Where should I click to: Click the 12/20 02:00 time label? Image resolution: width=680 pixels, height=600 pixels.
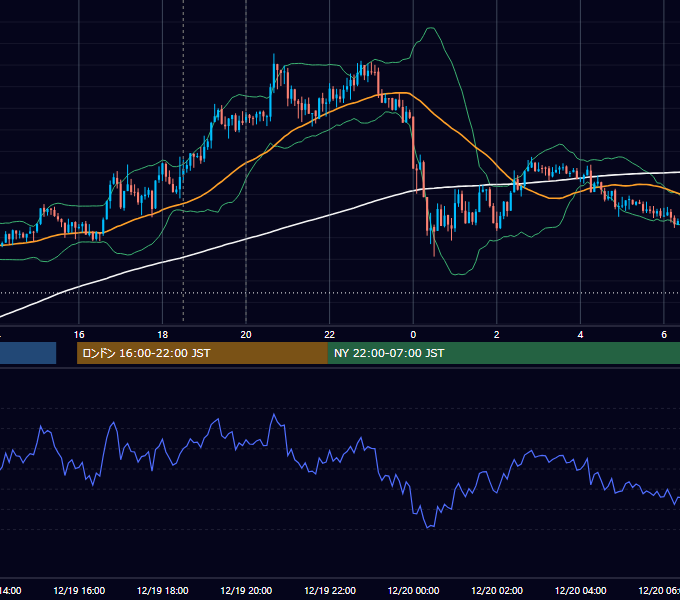click(497, 590)
